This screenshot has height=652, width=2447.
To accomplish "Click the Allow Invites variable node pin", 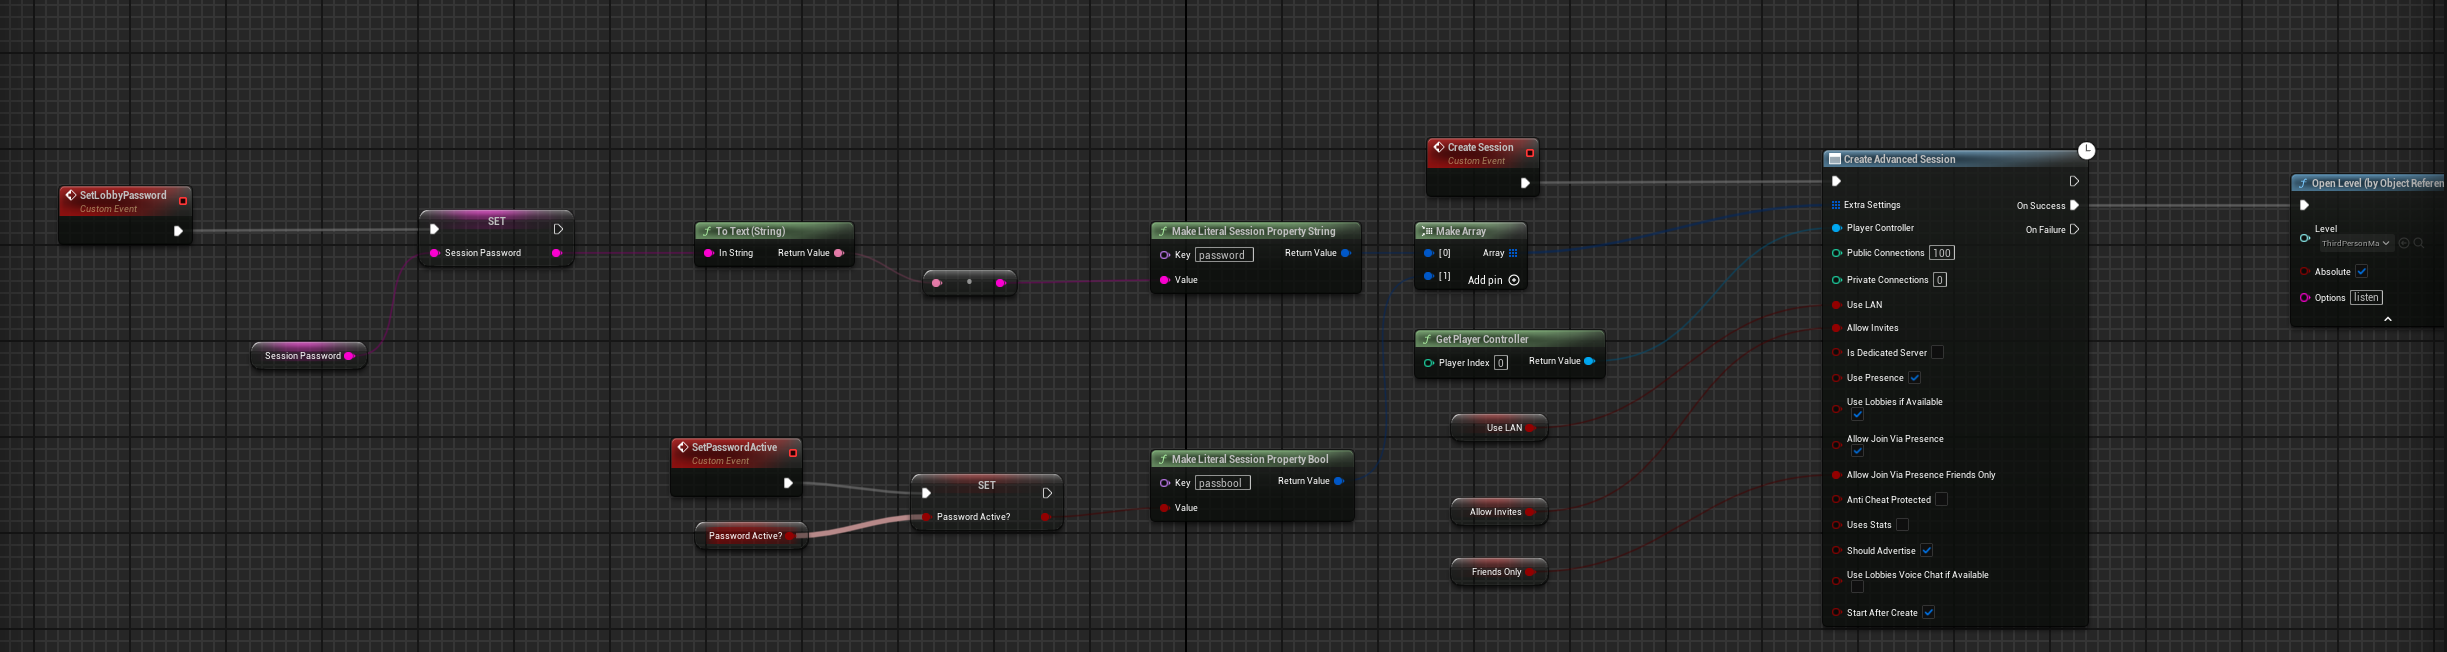I will click(1530, 512).
